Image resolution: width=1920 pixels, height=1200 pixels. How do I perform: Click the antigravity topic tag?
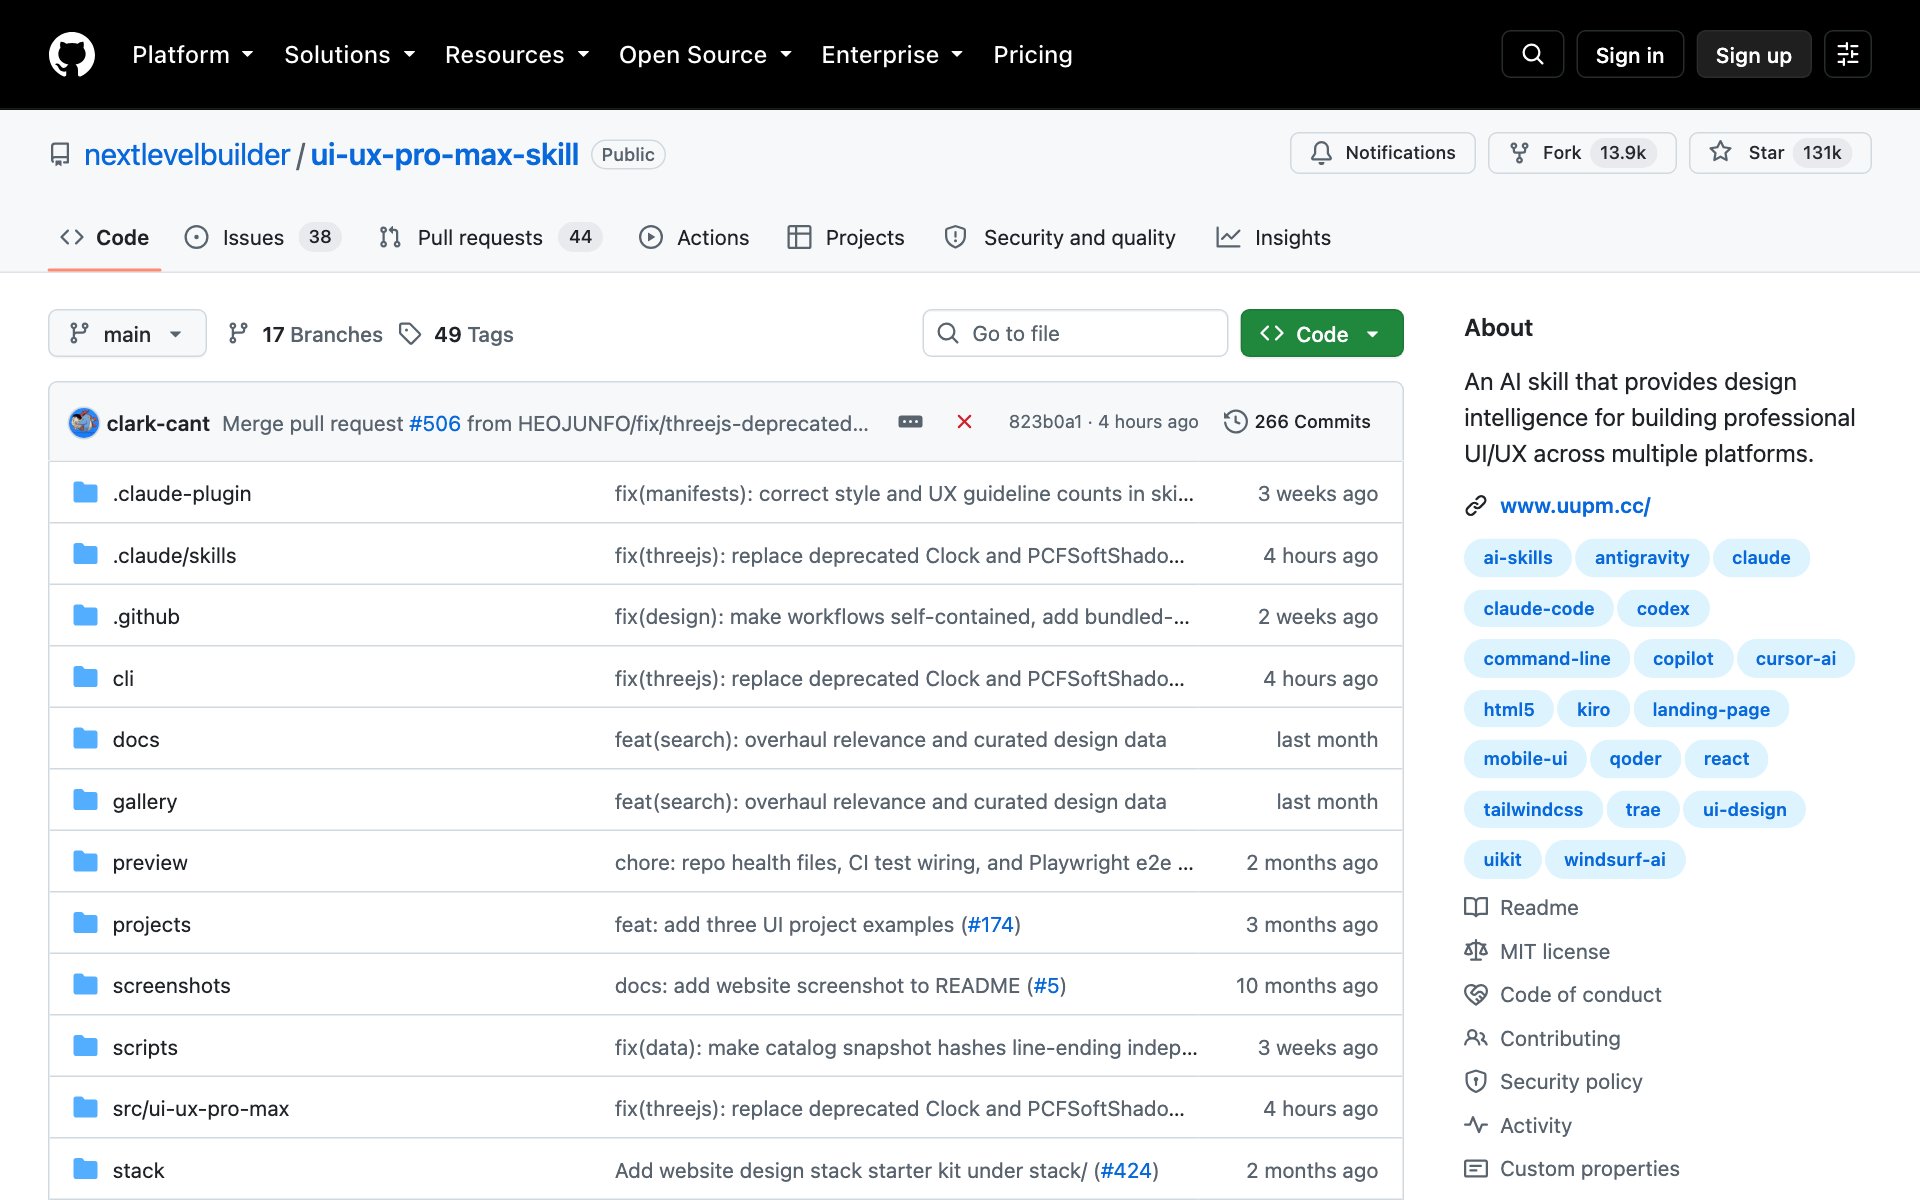1641,557
